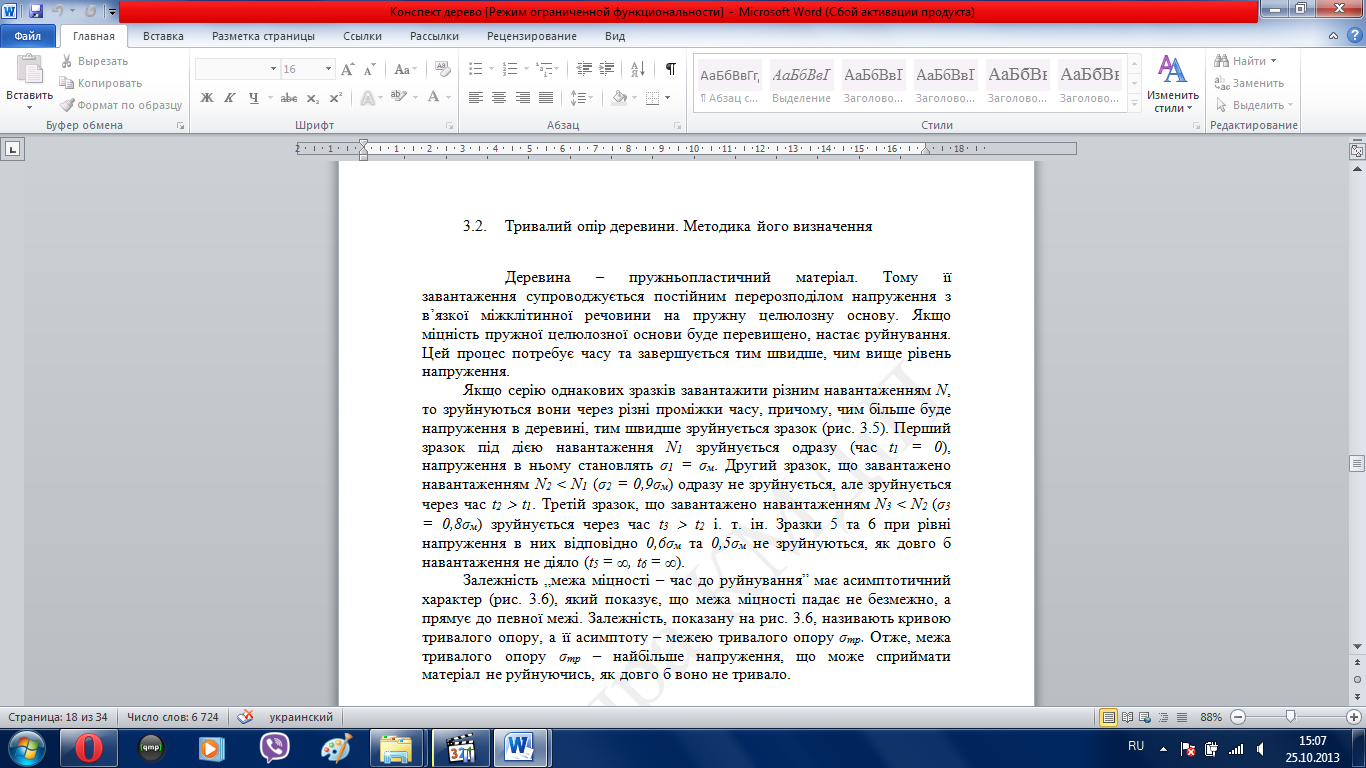This screenshot has width=1366, height=768.
Task: Adjust the zoom slider in status bar
Action: [x=1292, y=717]
